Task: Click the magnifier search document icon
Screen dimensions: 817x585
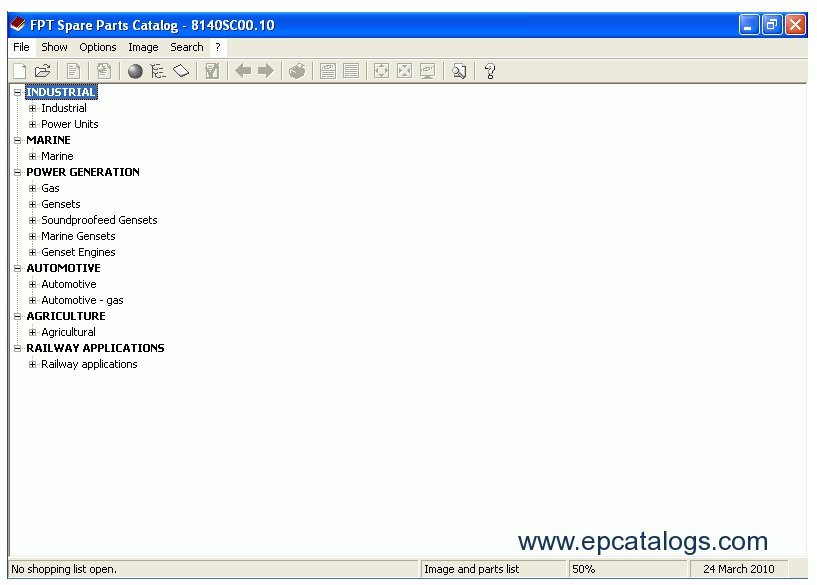Action: [459, 71]
